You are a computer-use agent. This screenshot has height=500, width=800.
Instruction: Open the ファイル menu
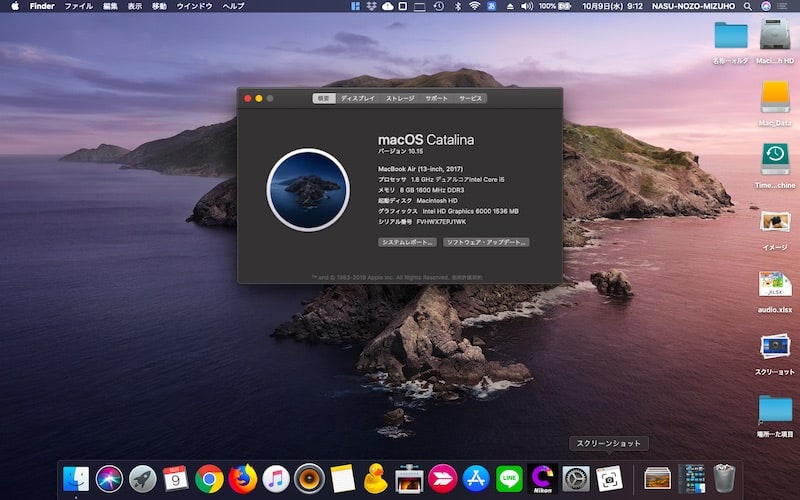[79, 6]
